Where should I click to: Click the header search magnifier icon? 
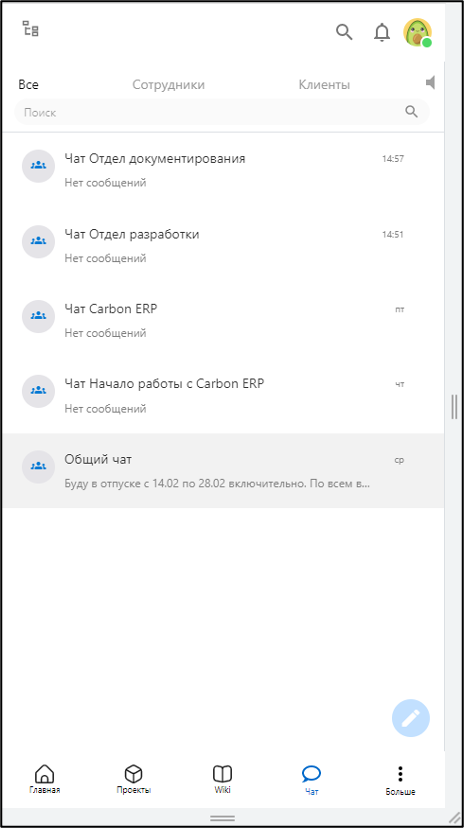click(344, 32)
